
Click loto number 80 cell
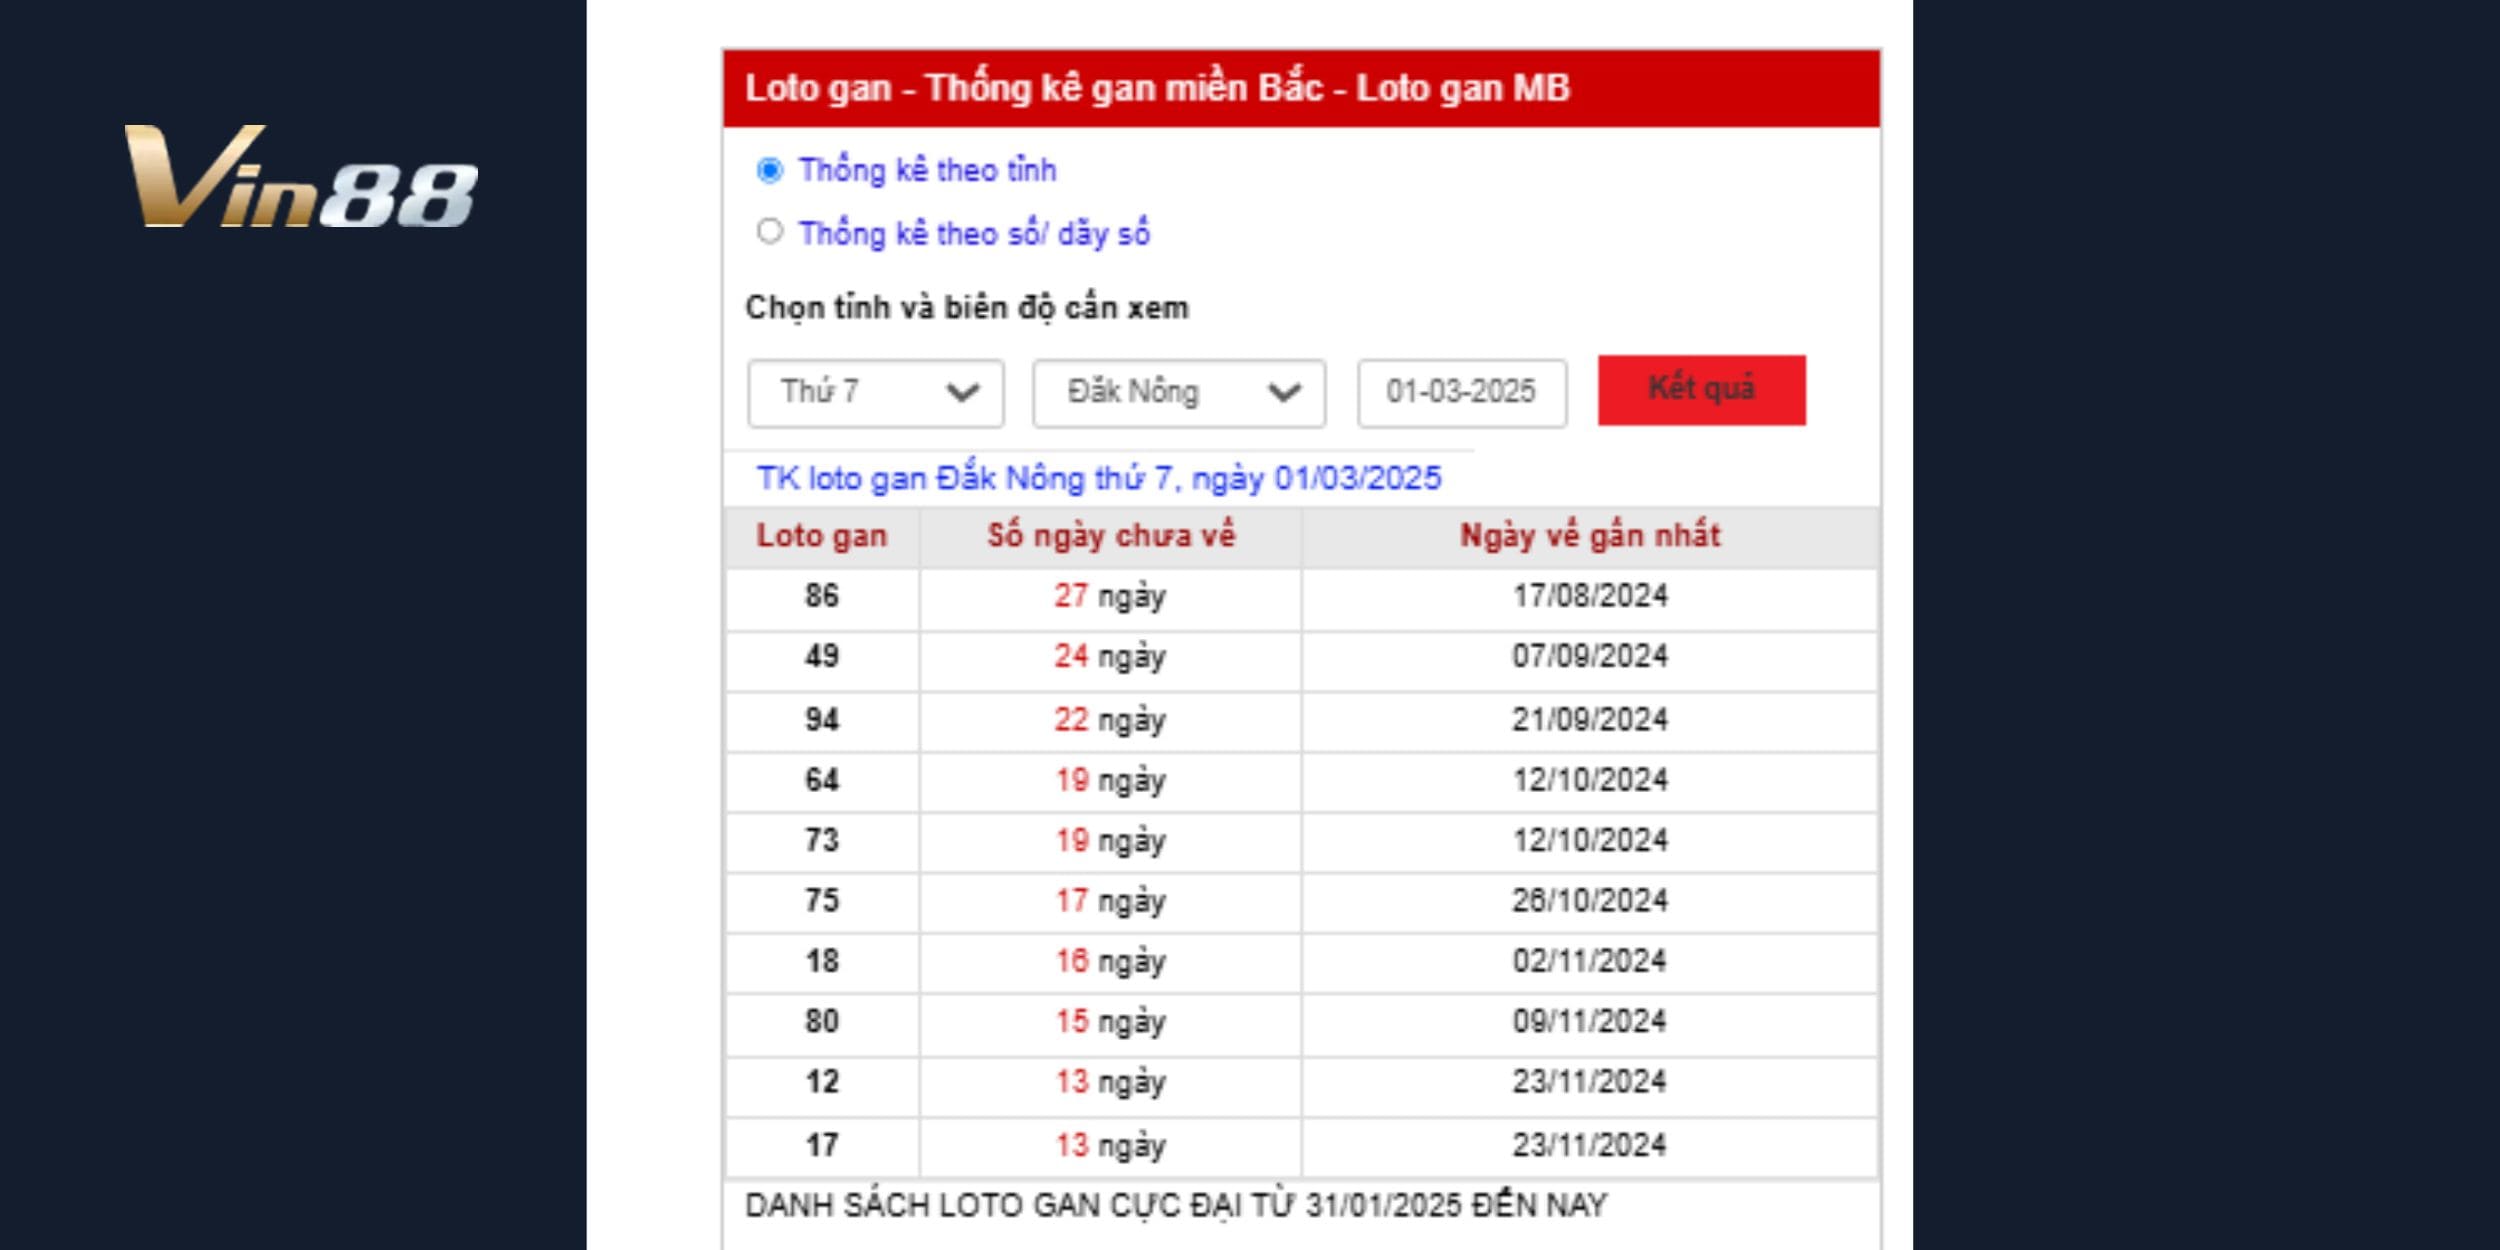pos(822,1023)
